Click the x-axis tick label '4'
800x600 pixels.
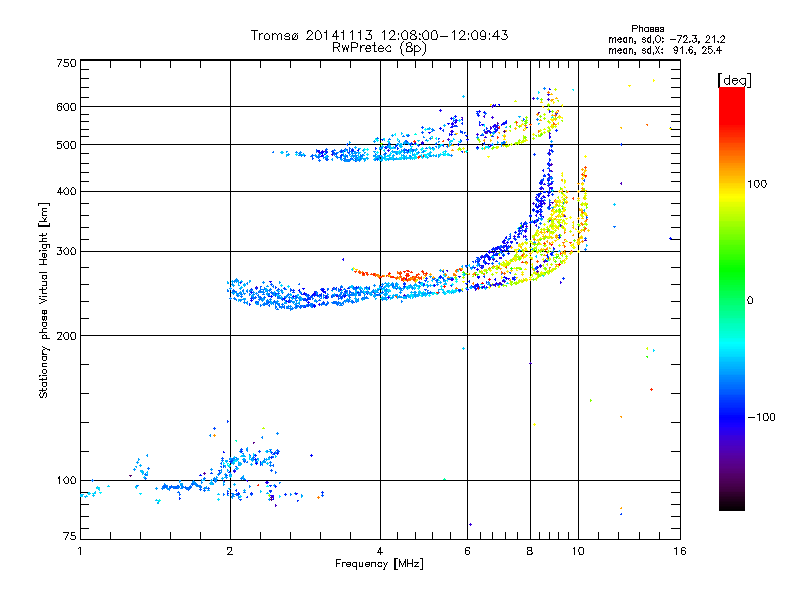pos(380,551)
